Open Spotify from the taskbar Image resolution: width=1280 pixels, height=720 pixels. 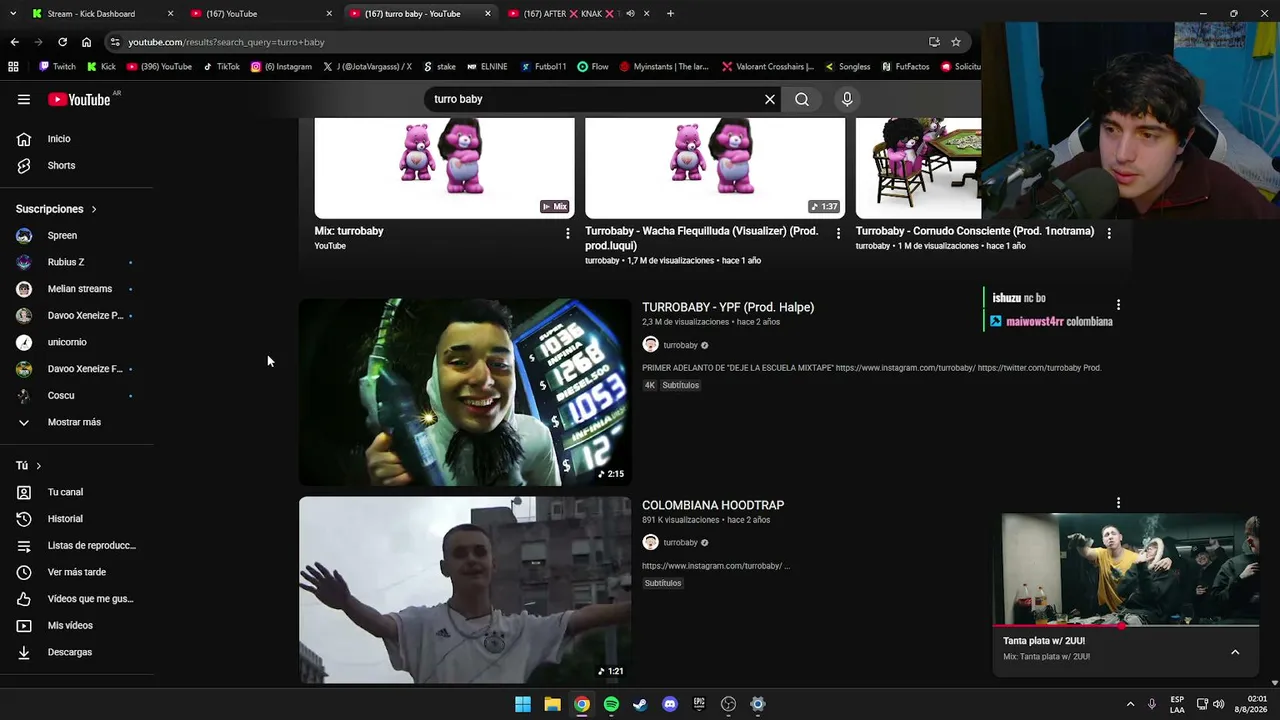pos(611,704)
